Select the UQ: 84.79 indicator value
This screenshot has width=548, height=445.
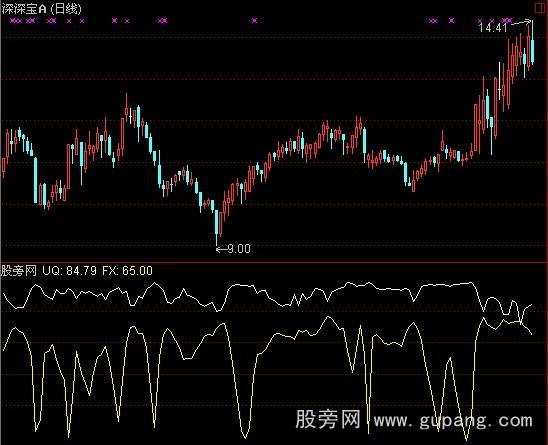[69, 271]
